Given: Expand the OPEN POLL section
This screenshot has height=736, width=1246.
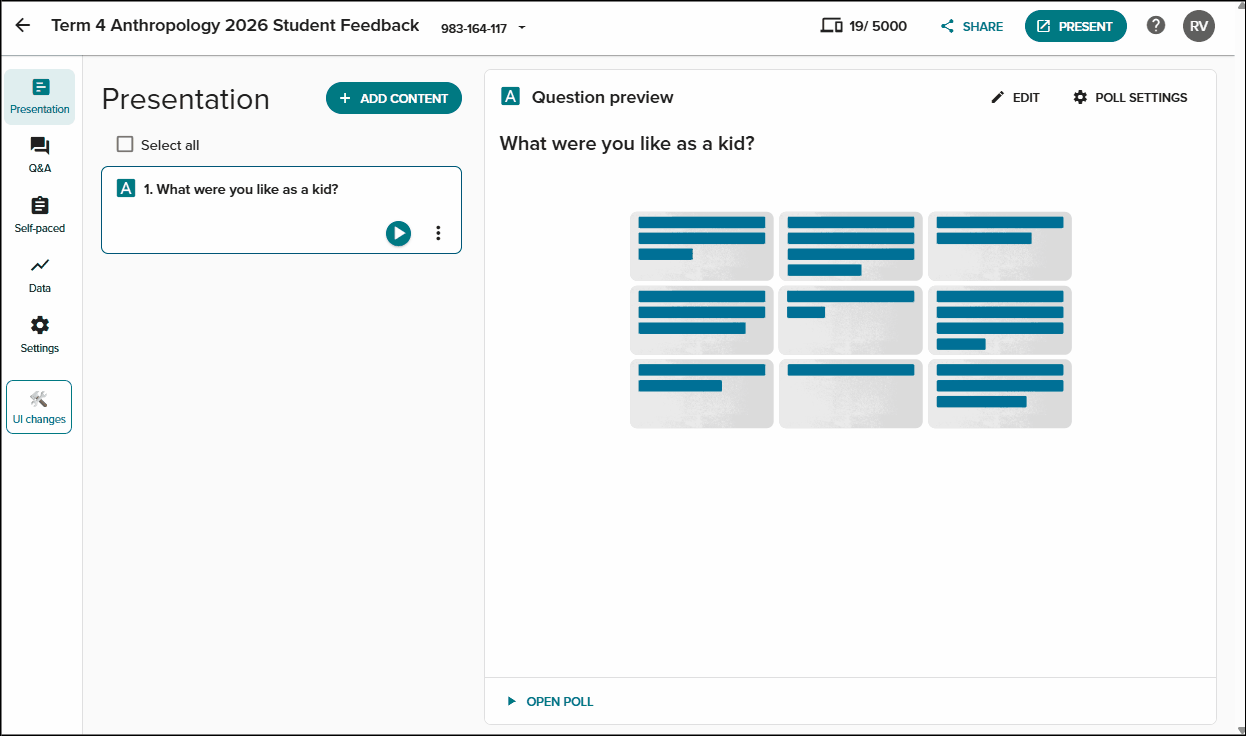Looking at the screenshot, I should click(550, 701).
